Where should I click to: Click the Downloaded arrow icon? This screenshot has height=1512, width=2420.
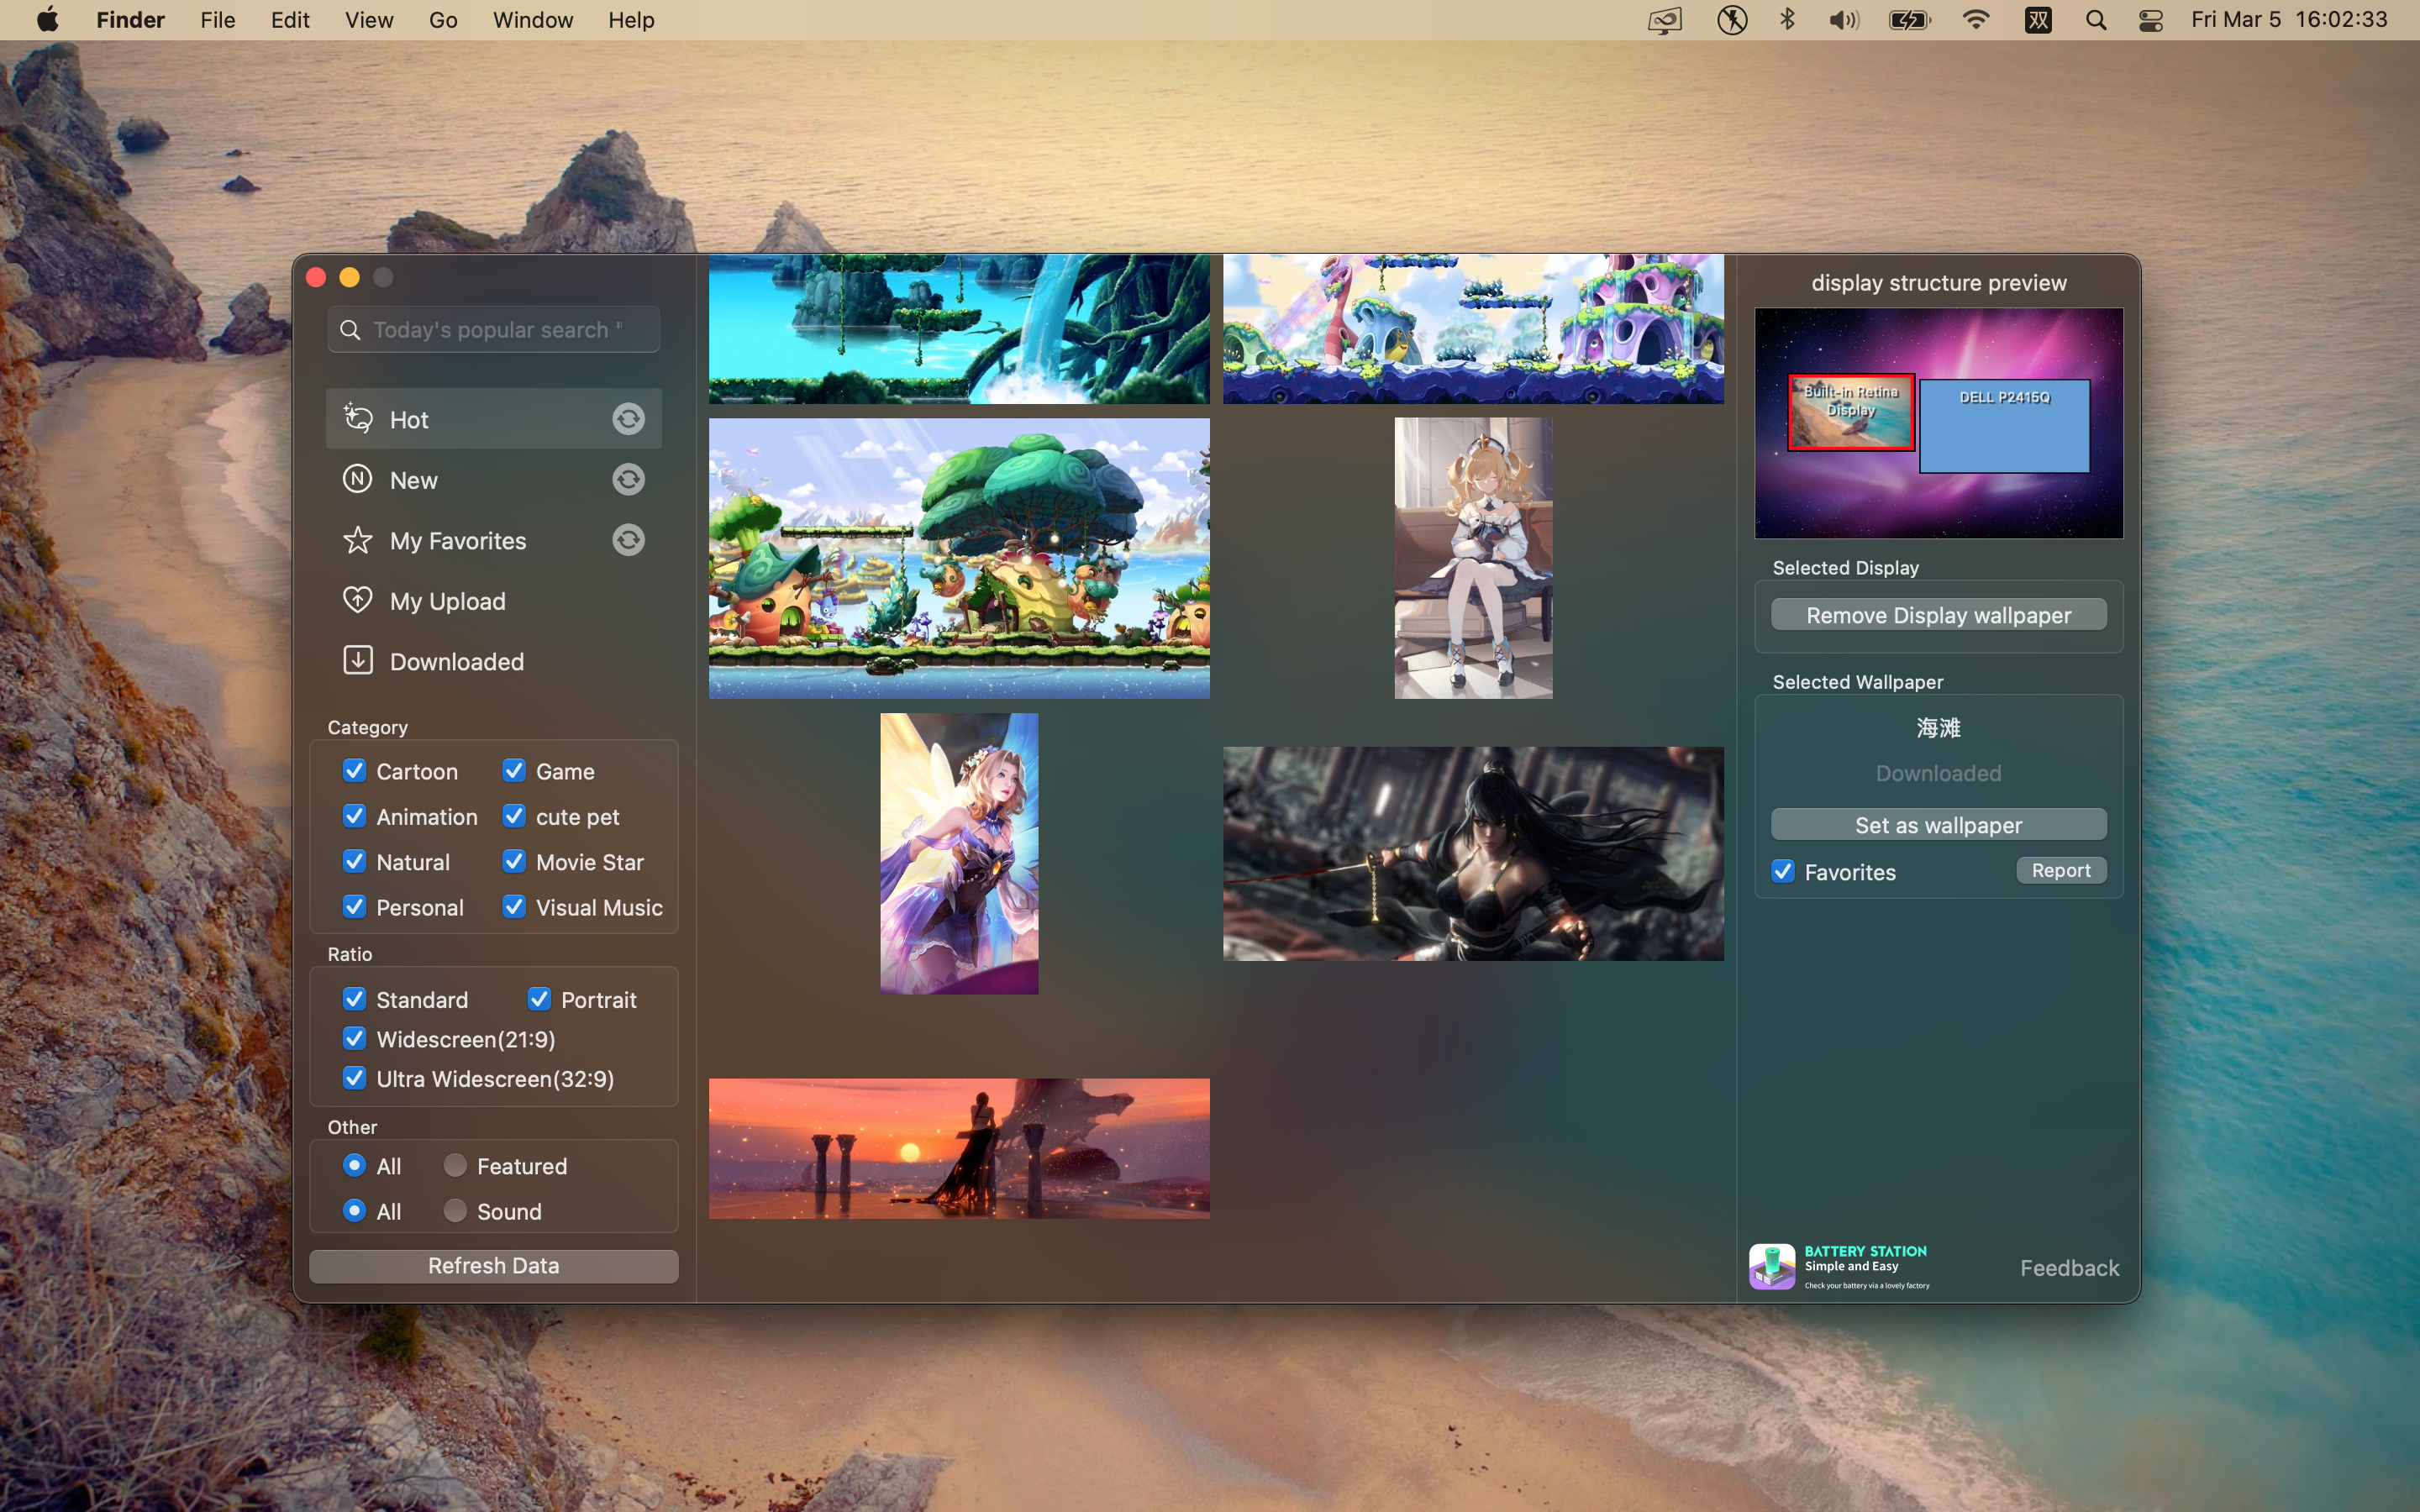click(358, 661)
